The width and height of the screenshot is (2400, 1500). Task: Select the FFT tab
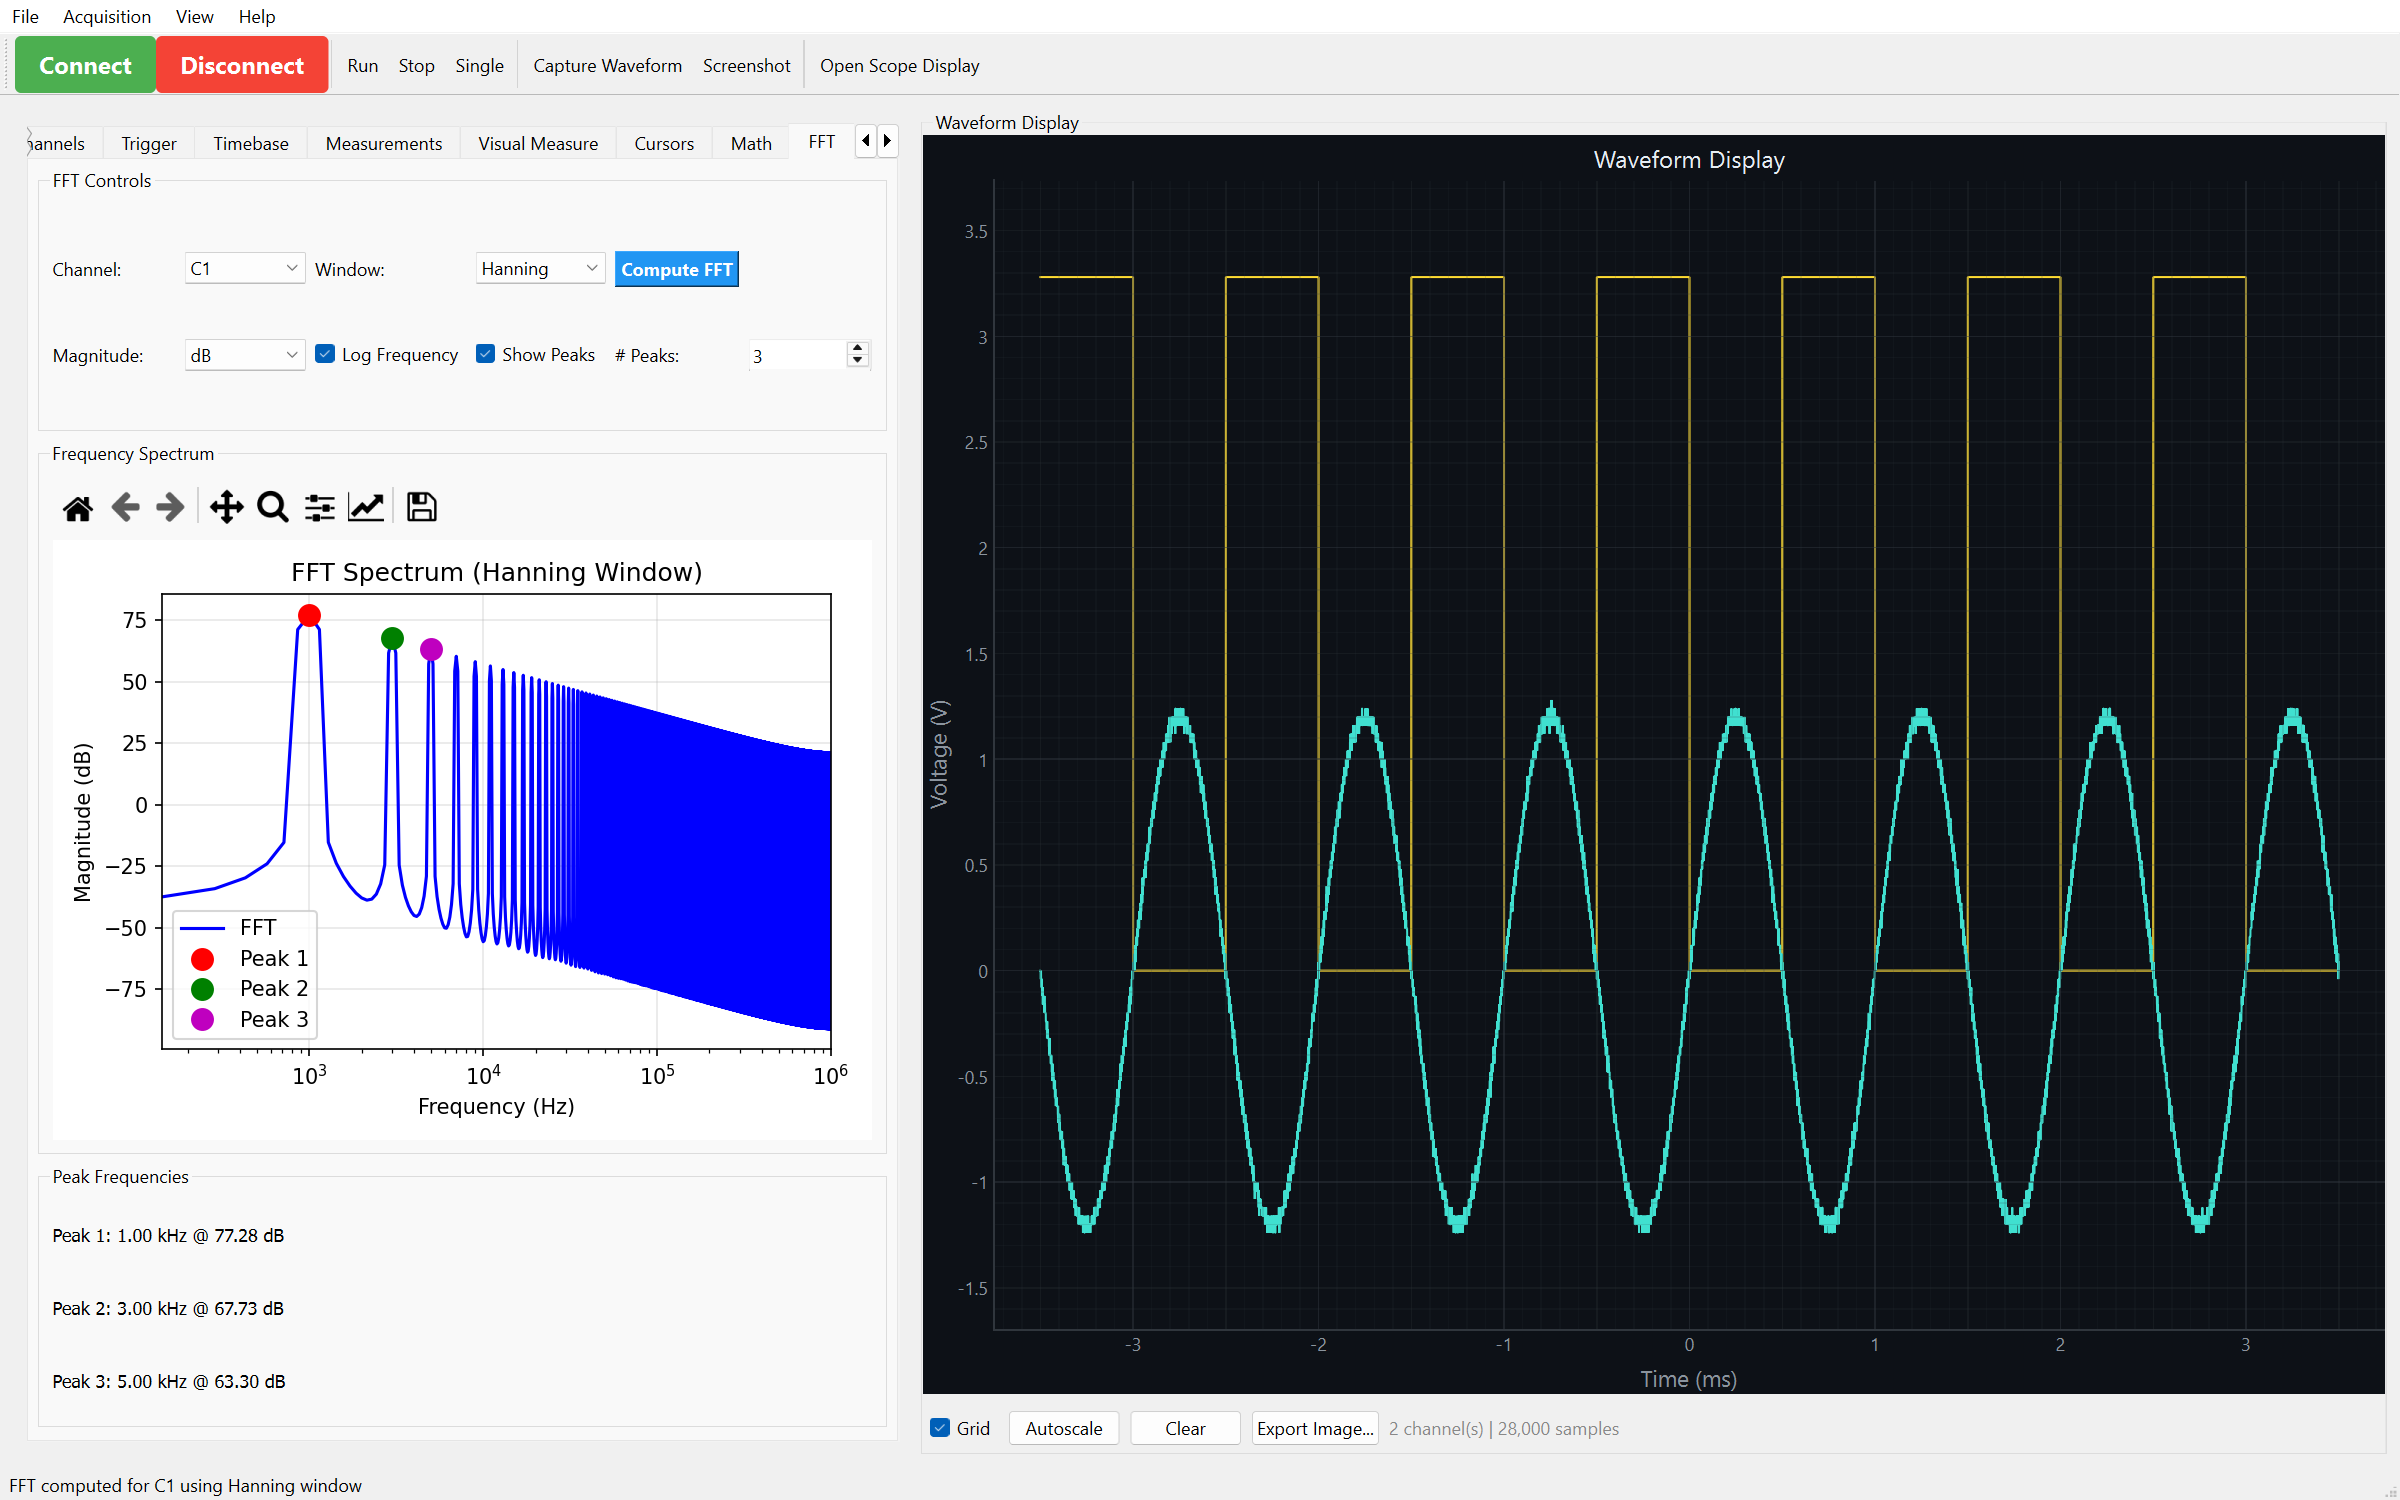pyautogui.click(x=822, y=142)
